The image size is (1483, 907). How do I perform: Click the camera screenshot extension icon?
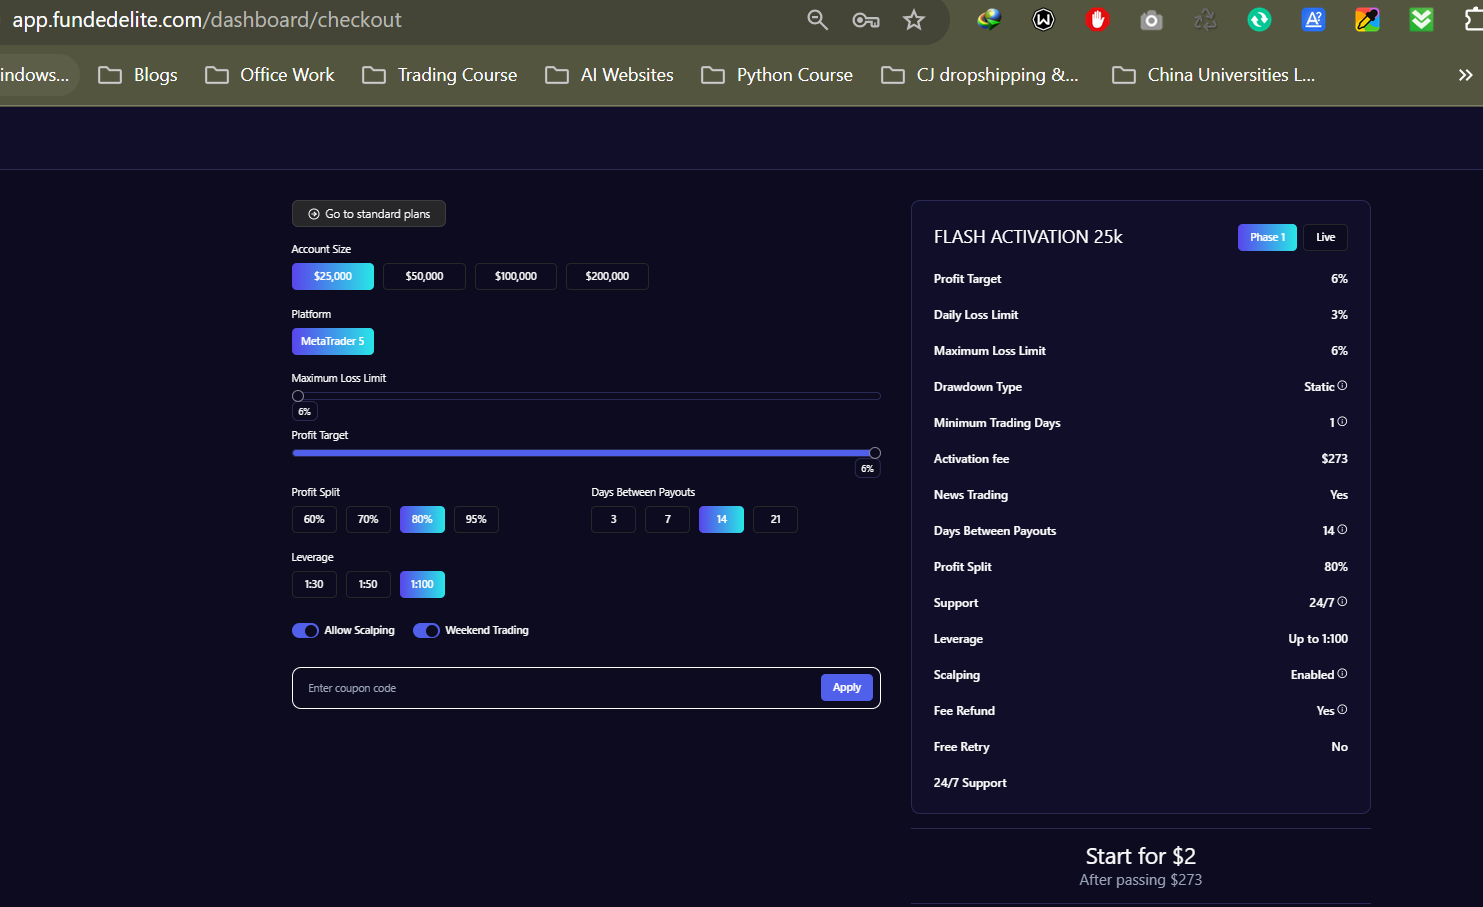[1151, 20]
